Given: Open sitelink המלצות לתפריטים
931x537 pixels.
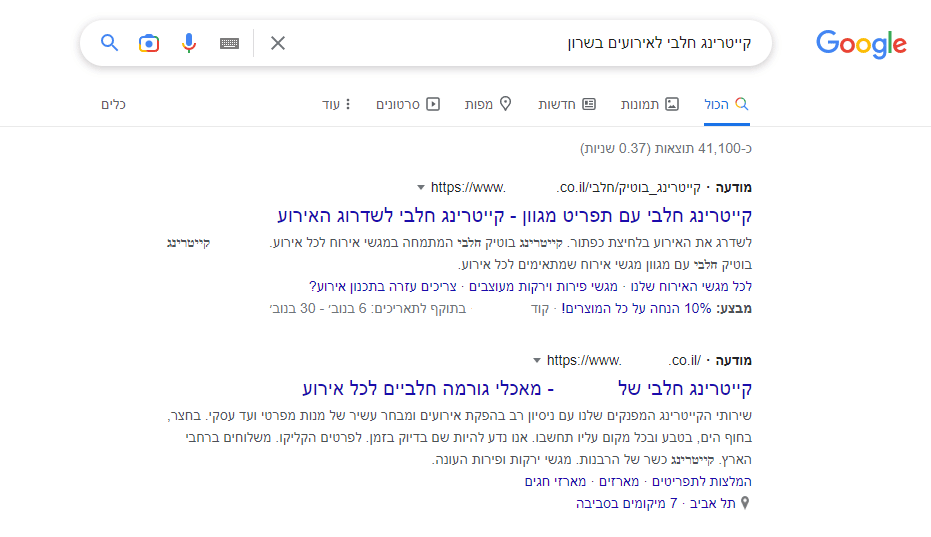Looking at the screenshot, I should pos(702,481).
